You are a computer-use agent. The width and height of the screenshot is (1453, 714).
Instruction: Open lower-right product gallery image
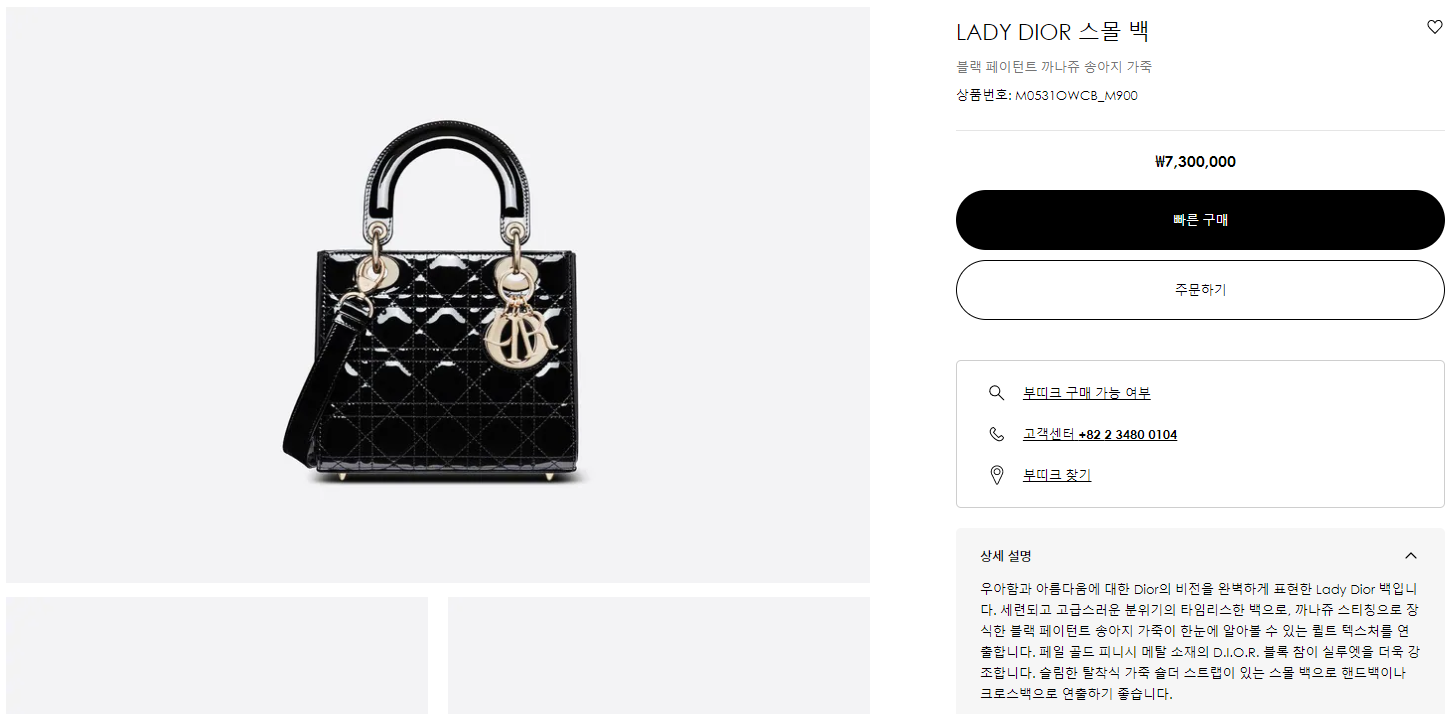click(x=659, y=655)
